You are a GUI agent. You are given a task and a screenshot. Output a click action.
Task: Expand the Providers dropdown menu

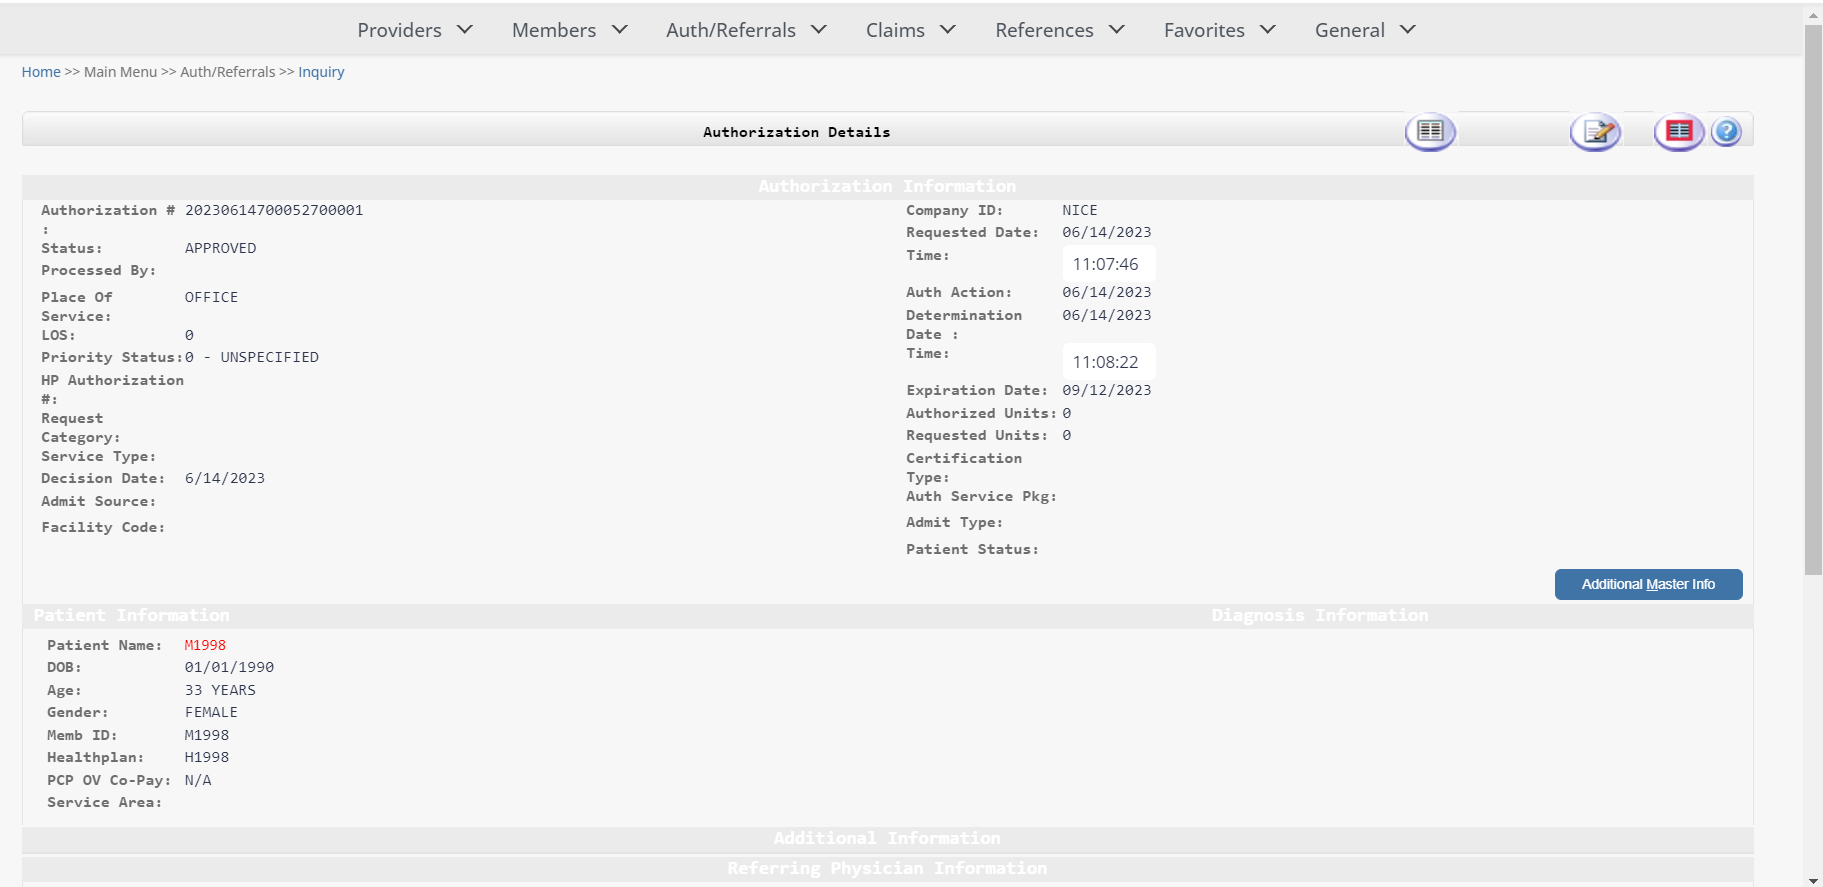click(x=414, y=30)
